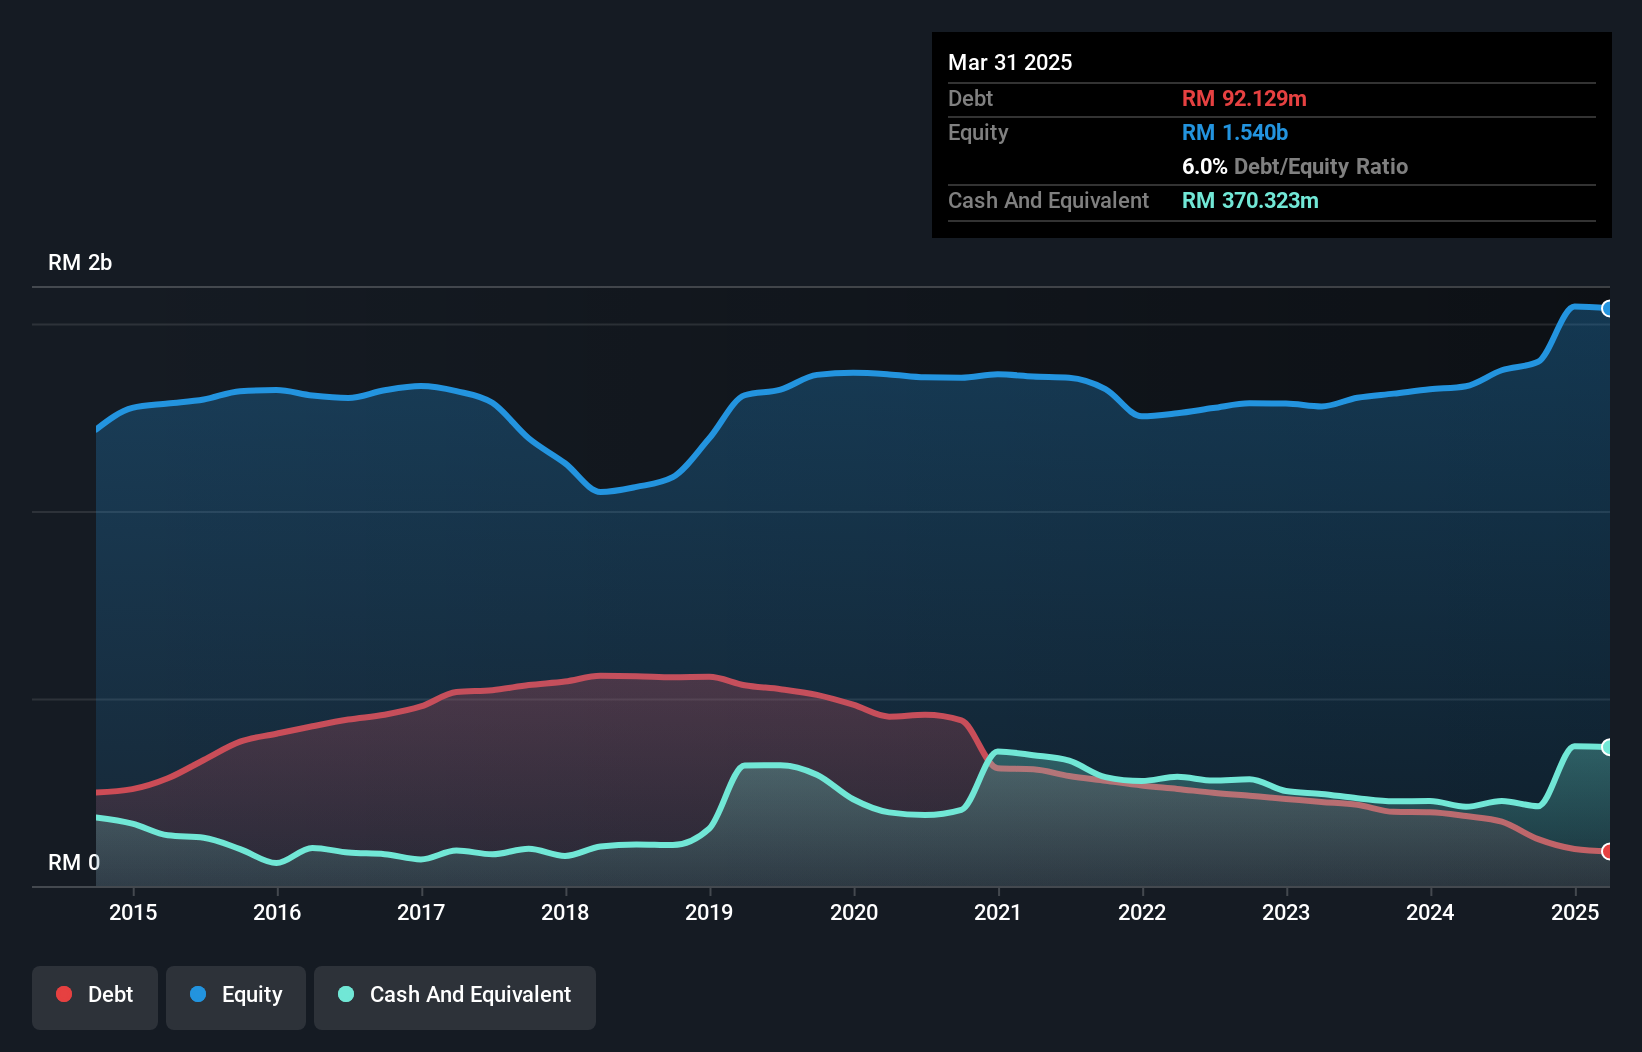Click the Cash And Equivalent tooltip label
The height and width of the screenshot is (1052, 1642).
coord(1048,200)
